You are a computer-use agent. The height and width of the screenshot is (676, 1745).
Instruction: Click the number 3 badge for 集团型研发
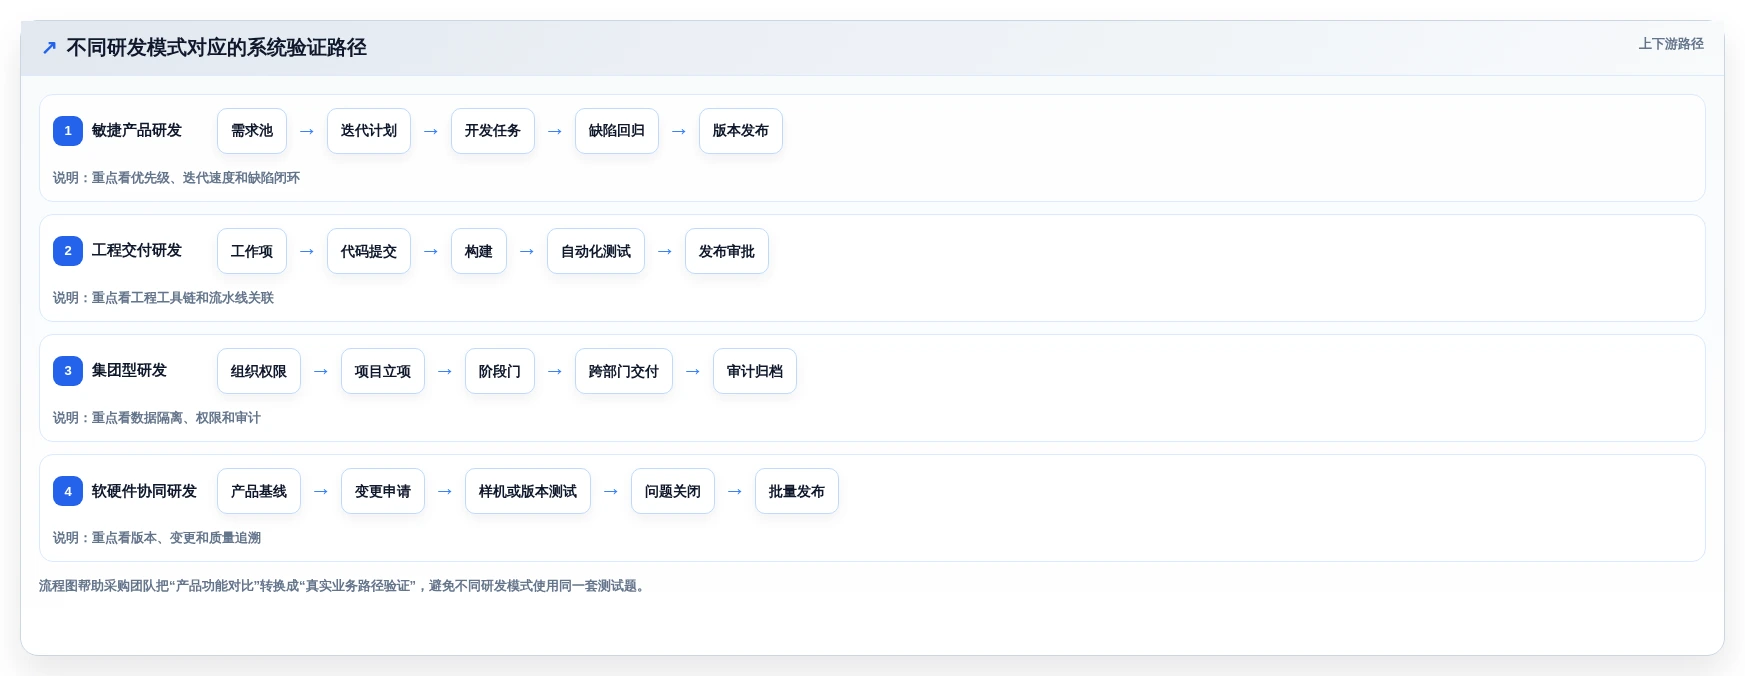click(x=68, y=371)
